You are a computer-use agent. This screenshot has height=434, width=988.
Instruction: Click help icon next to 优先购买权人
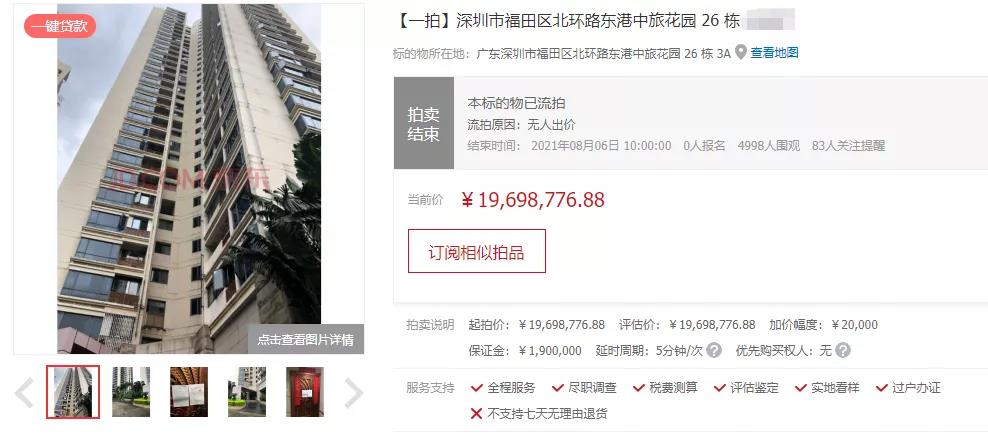pos(843,350)
